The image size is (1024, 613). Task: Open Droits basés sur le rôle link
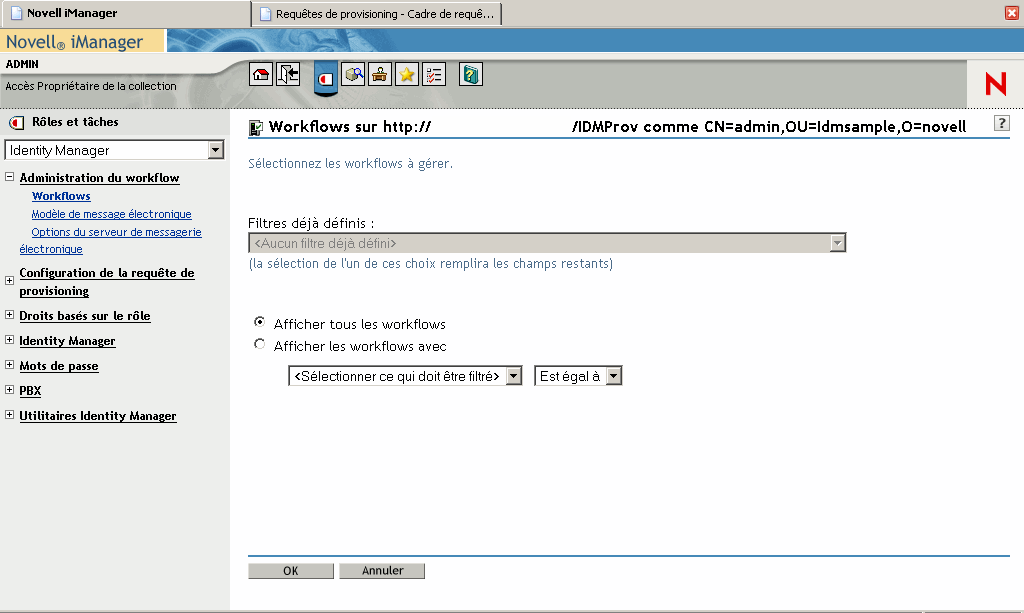[x=85, y=316]
